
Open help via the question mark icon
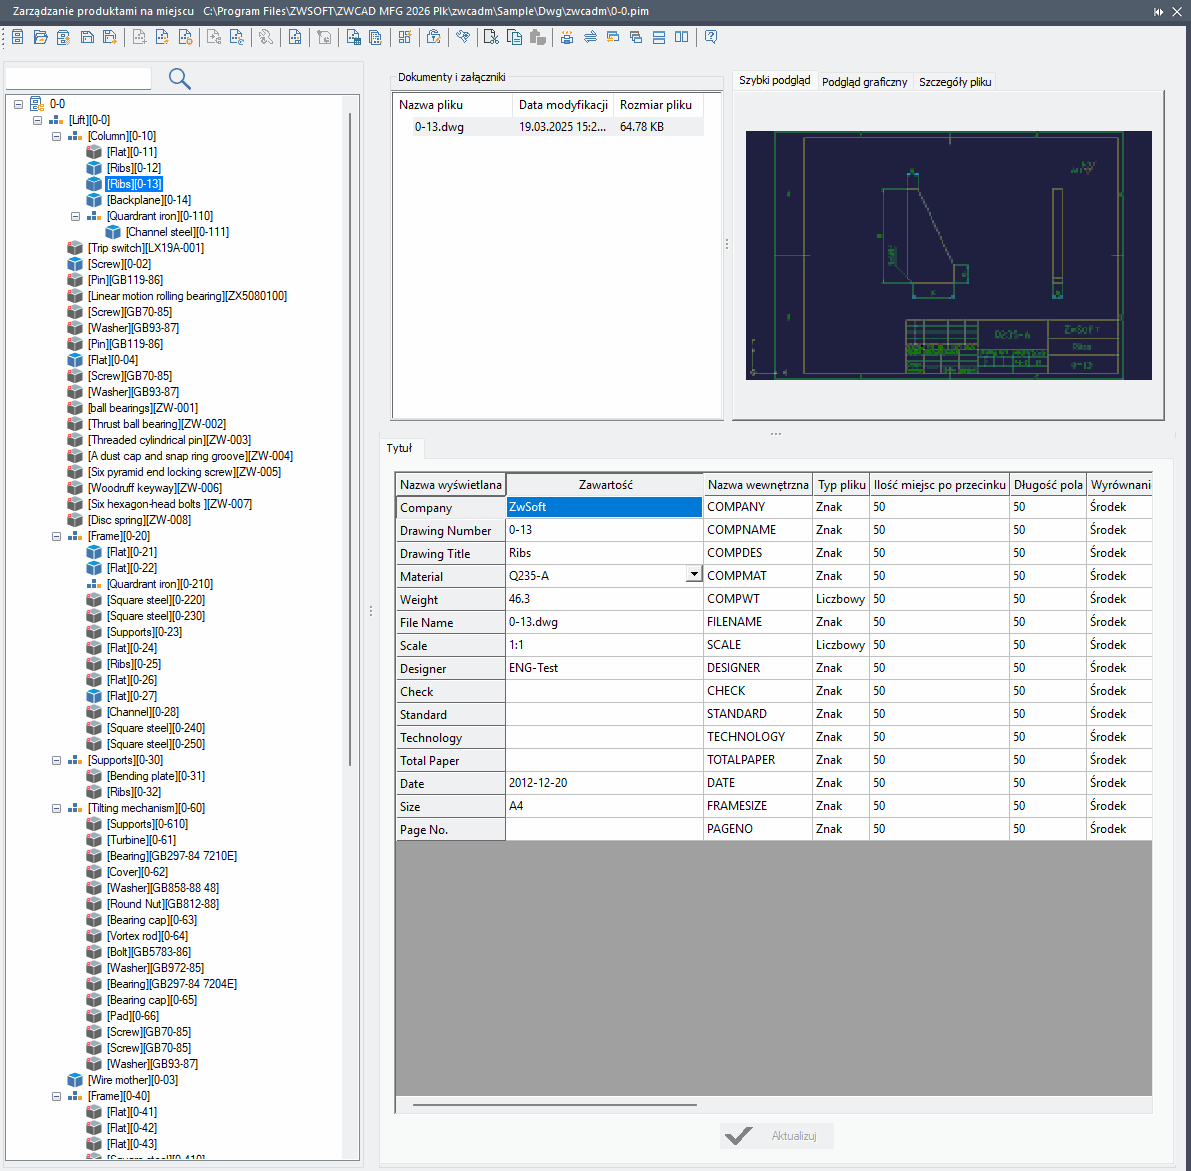(710, 37)
